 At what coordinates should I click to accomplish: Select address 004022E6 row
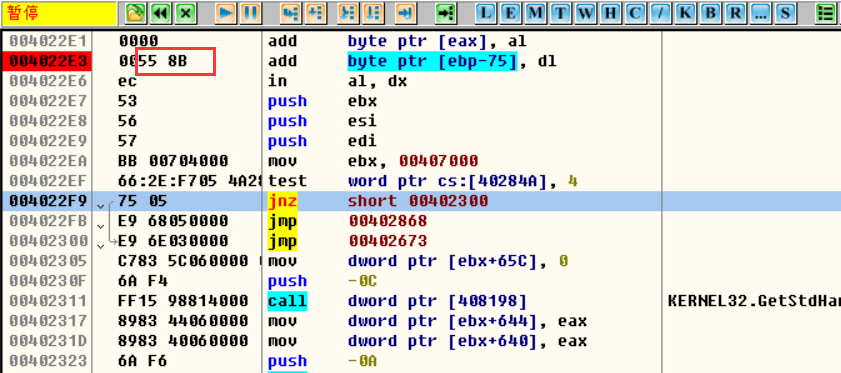point(47,81)
